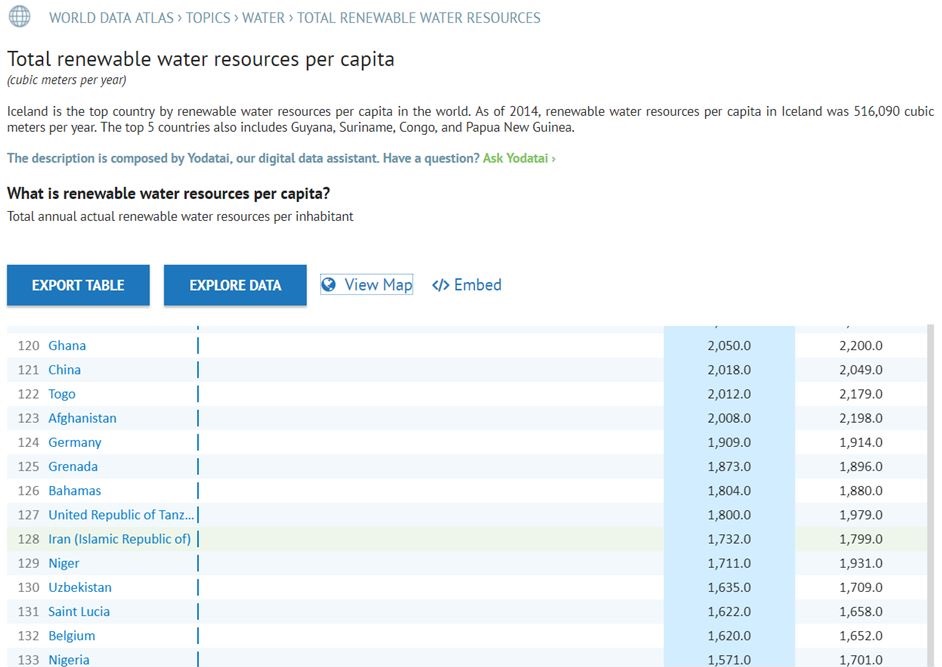
Task: Click the table's vertical scrollbar
Action: (931, 496)
